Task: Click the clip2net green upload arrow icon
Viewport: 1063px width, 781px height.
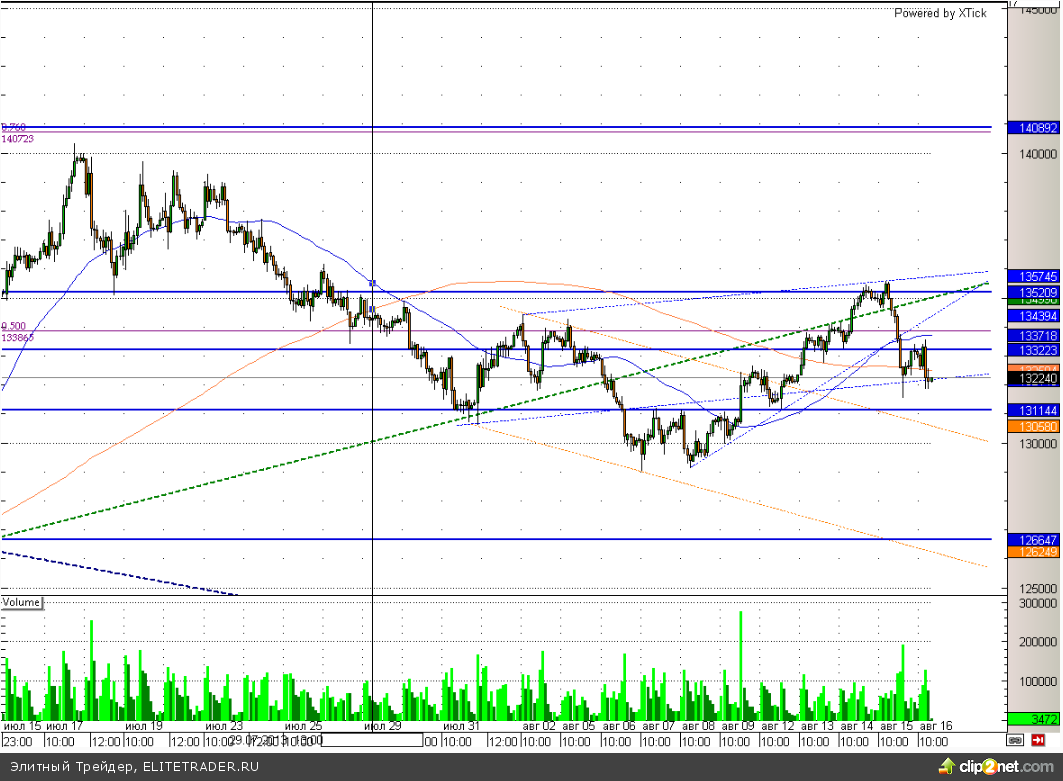Action: click(946, 765)
